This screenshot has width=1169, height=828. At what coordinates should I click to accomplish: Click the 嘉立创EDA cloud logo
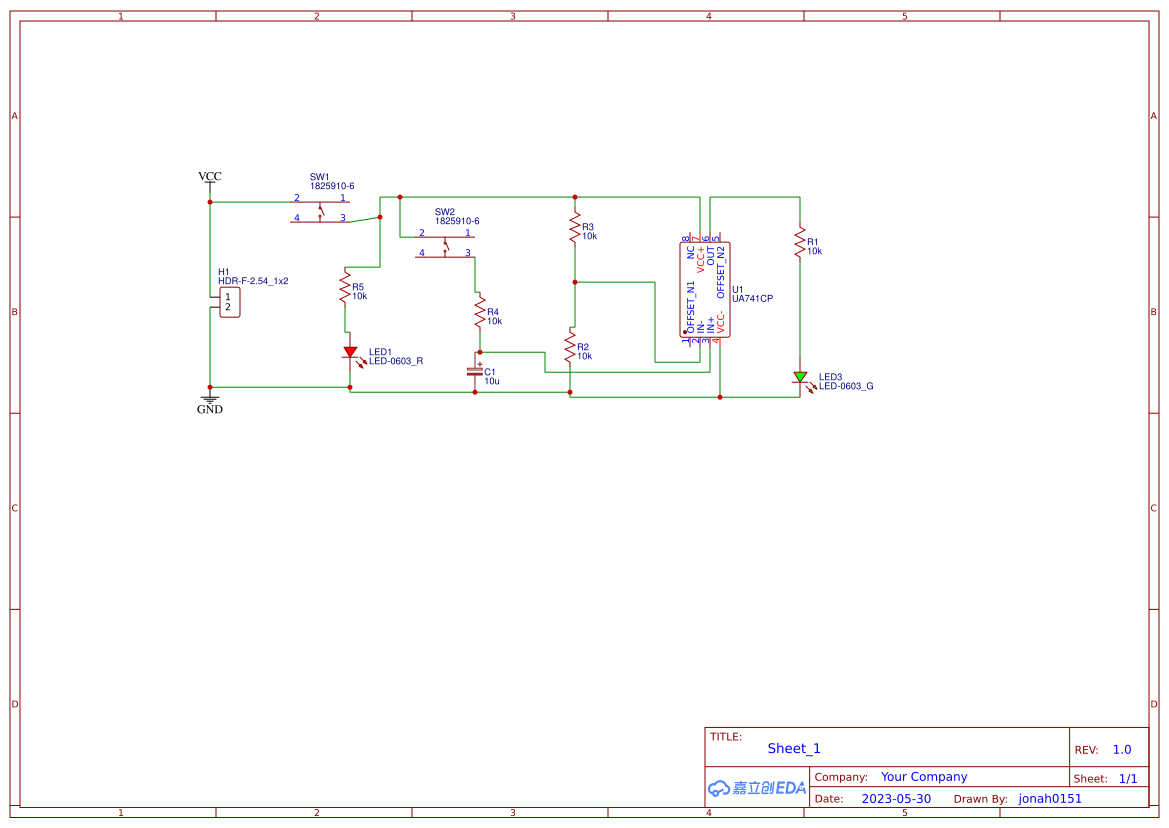pos(756,788)
